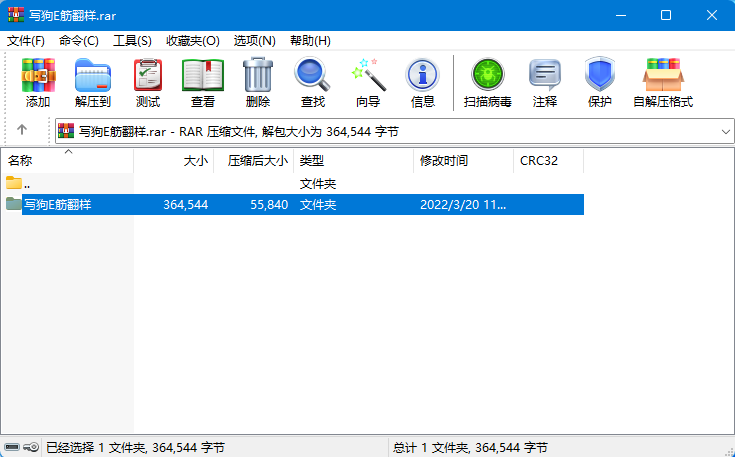Click the 扫描病毒 (Virus scan) icon
The width and height of the screenshot is (735, 457).
pyautogui.click(x=488, y=75)
